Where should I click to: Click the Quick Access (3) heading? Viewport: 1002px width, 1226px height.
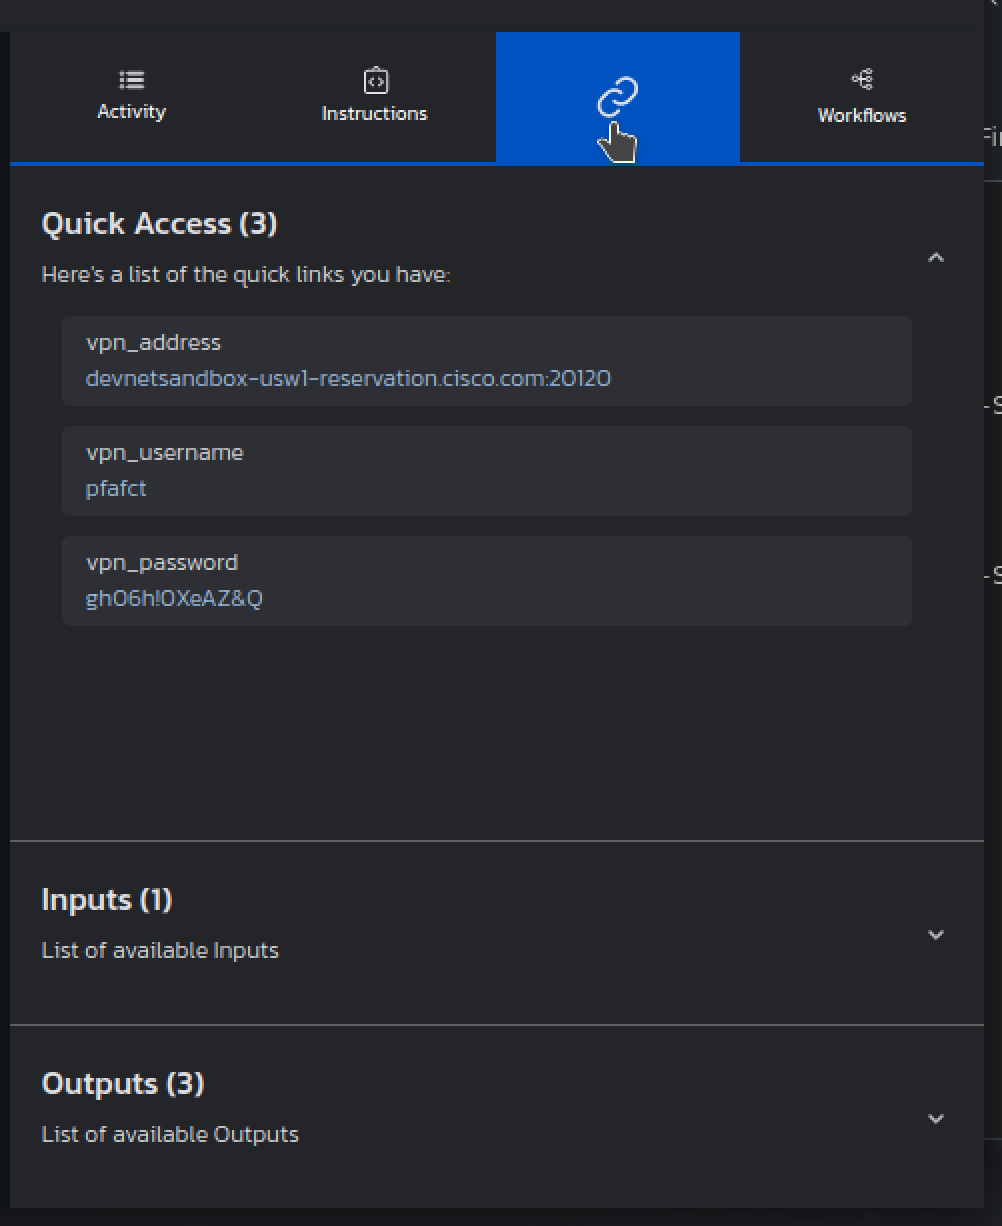point(159,224)
